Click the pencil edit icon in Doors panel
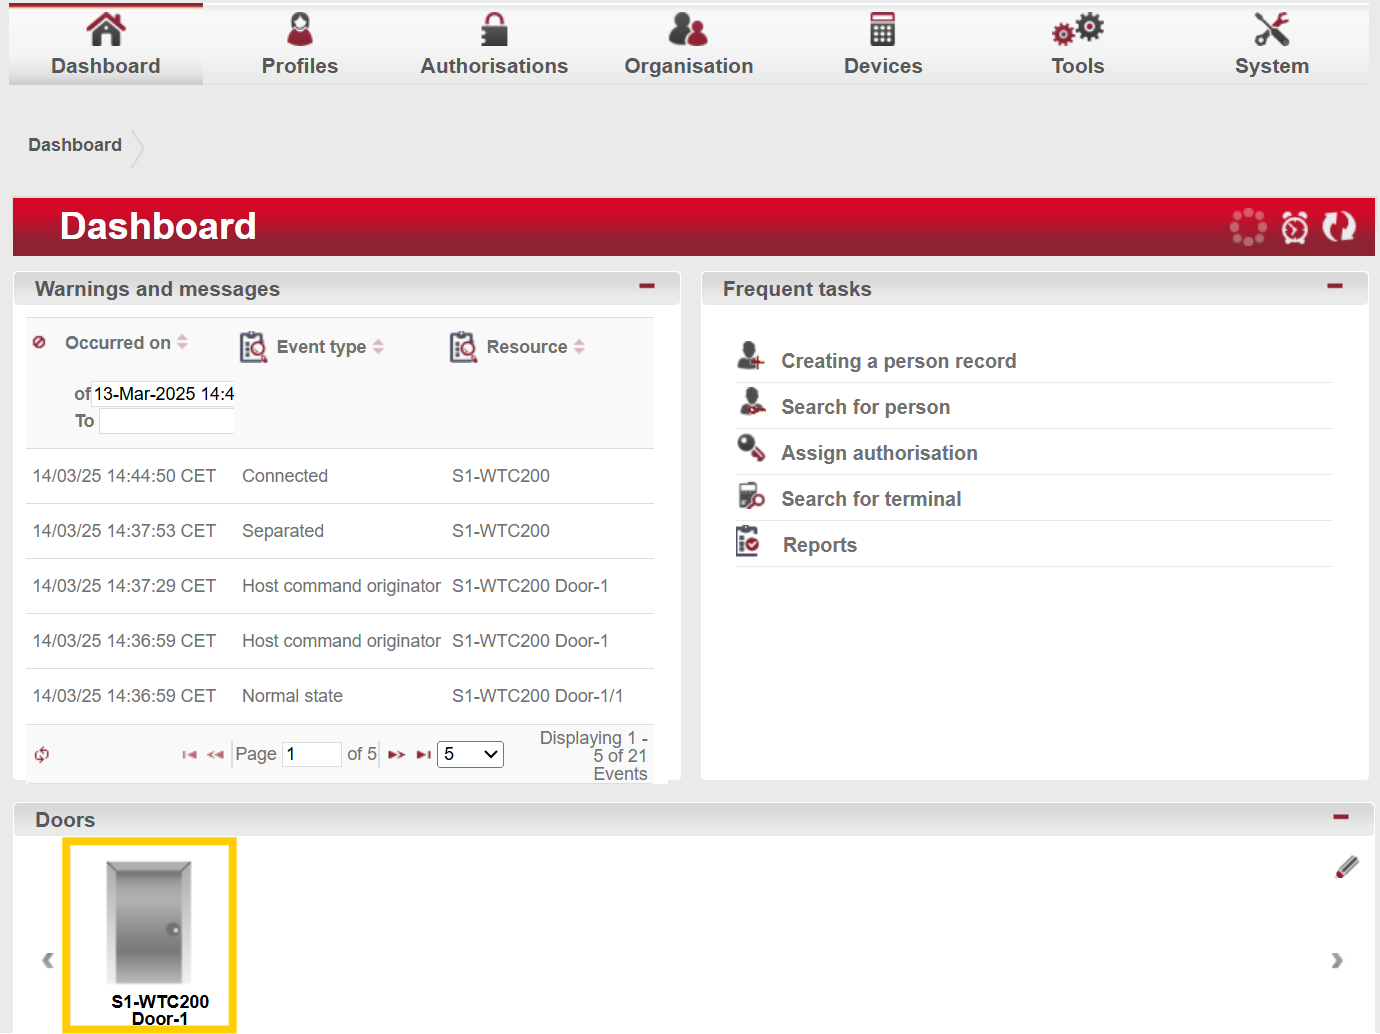This screenshot has width=1380, height=1034. [x=1347, y=867]
